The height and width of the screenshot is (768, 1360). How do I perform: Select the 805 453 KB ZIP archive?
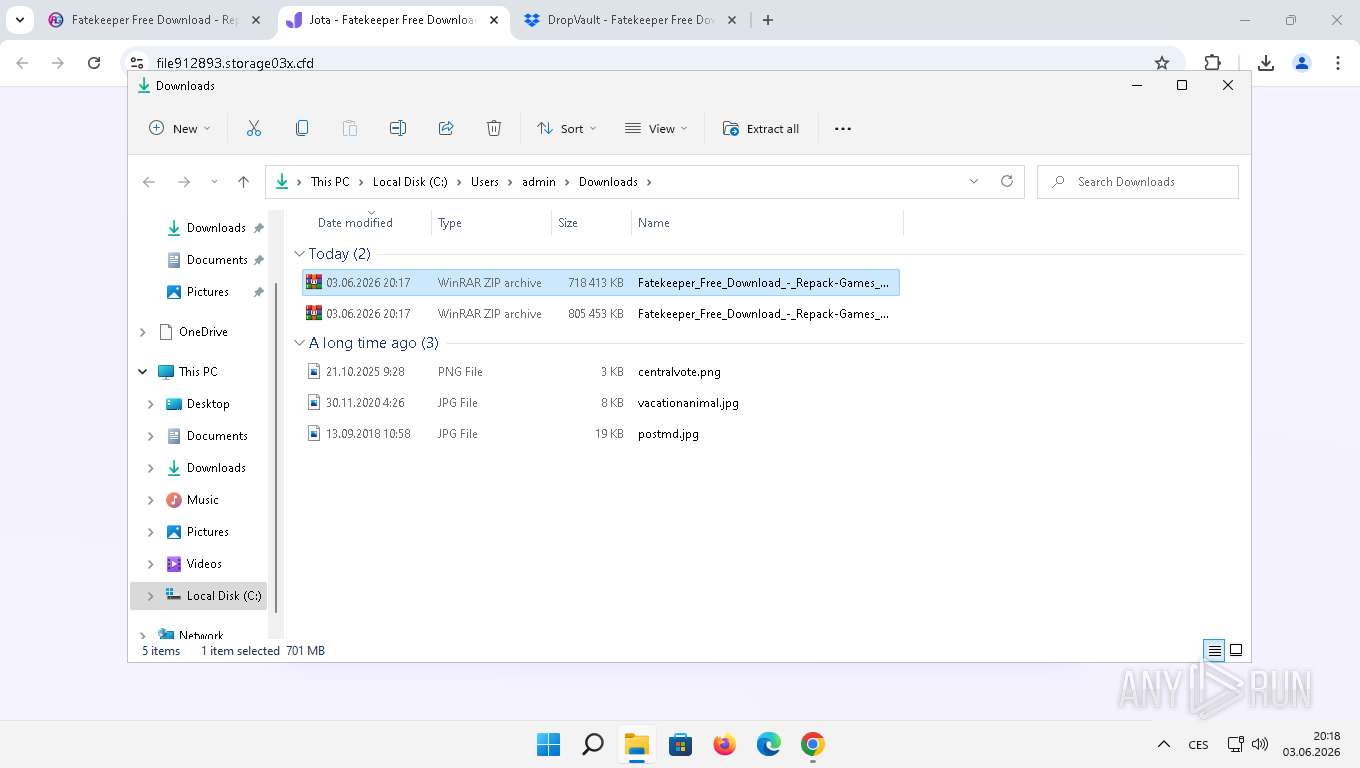click(x=601, y=314)
